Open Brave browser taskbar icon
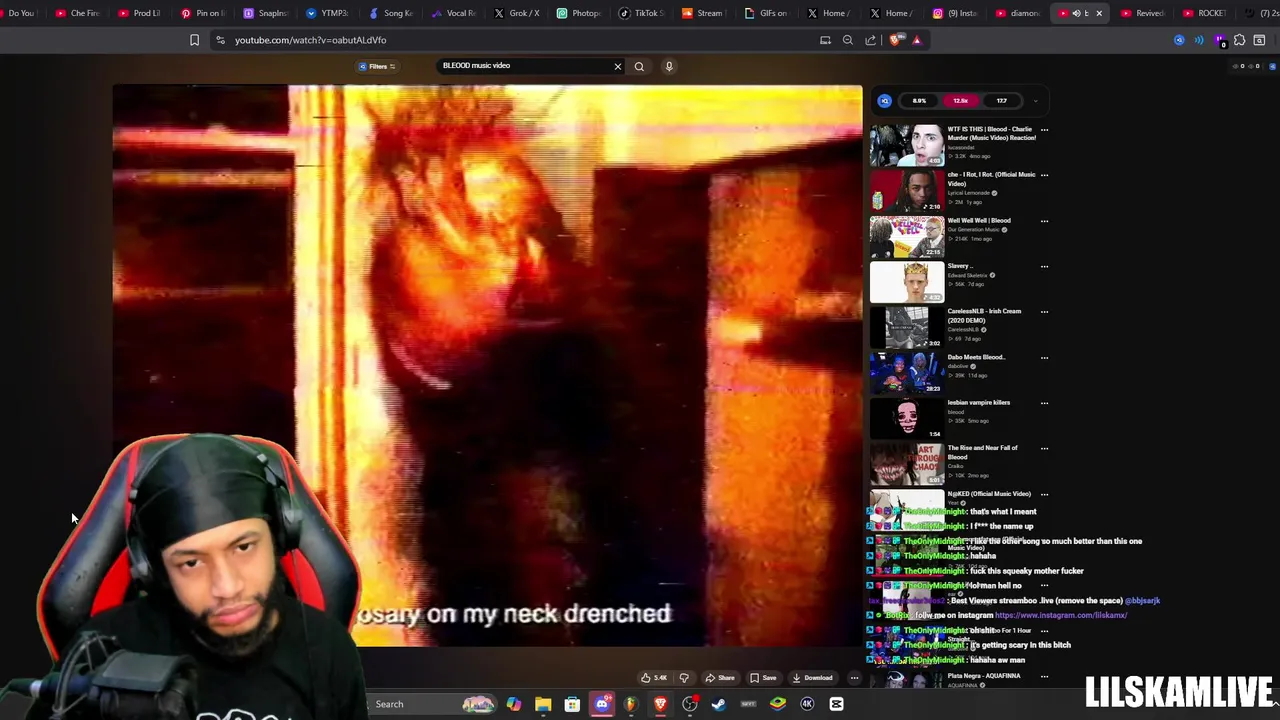The height and width of the screenshot is (720, 1280). [660, 704]
